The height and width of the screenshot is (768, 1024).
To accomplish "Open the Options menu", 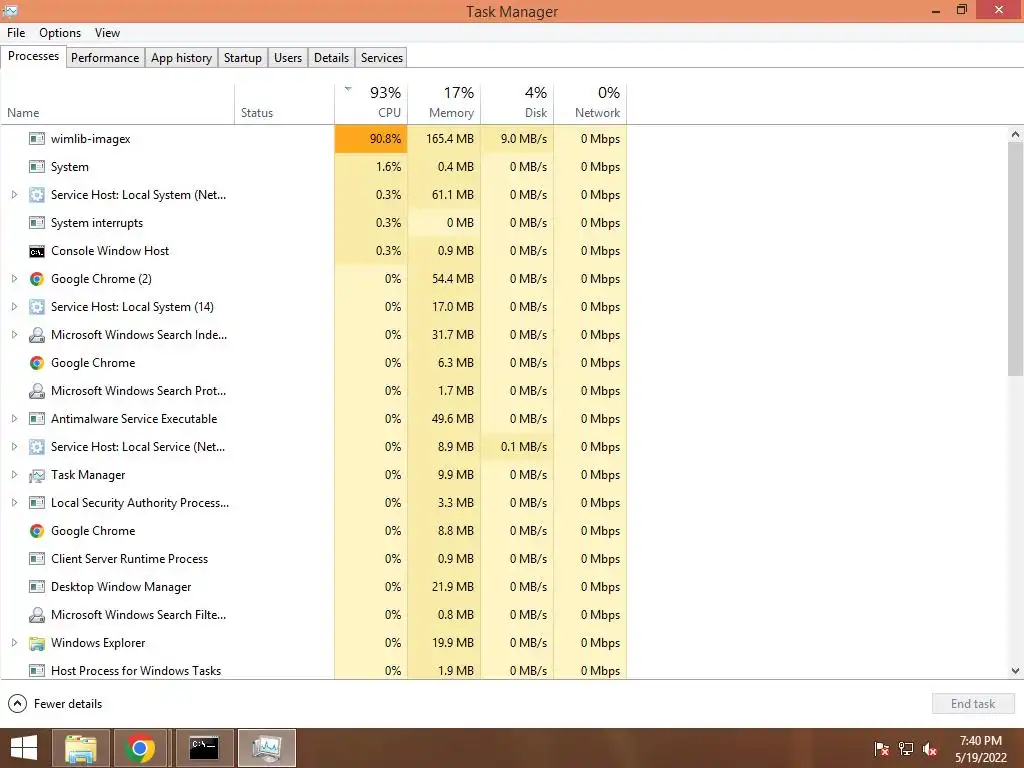I will [60, 33].
